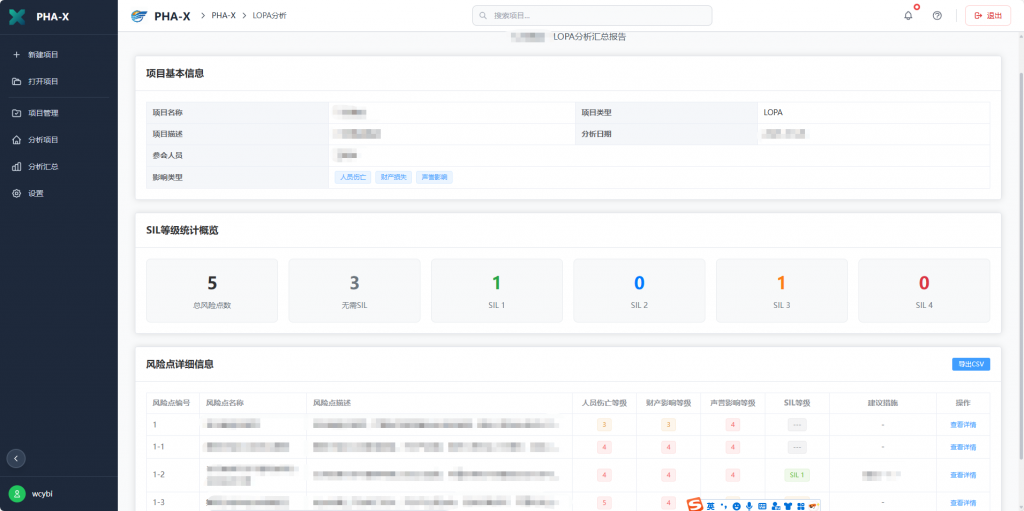Click the PHA-X logo in sidebar

(17, 16)
